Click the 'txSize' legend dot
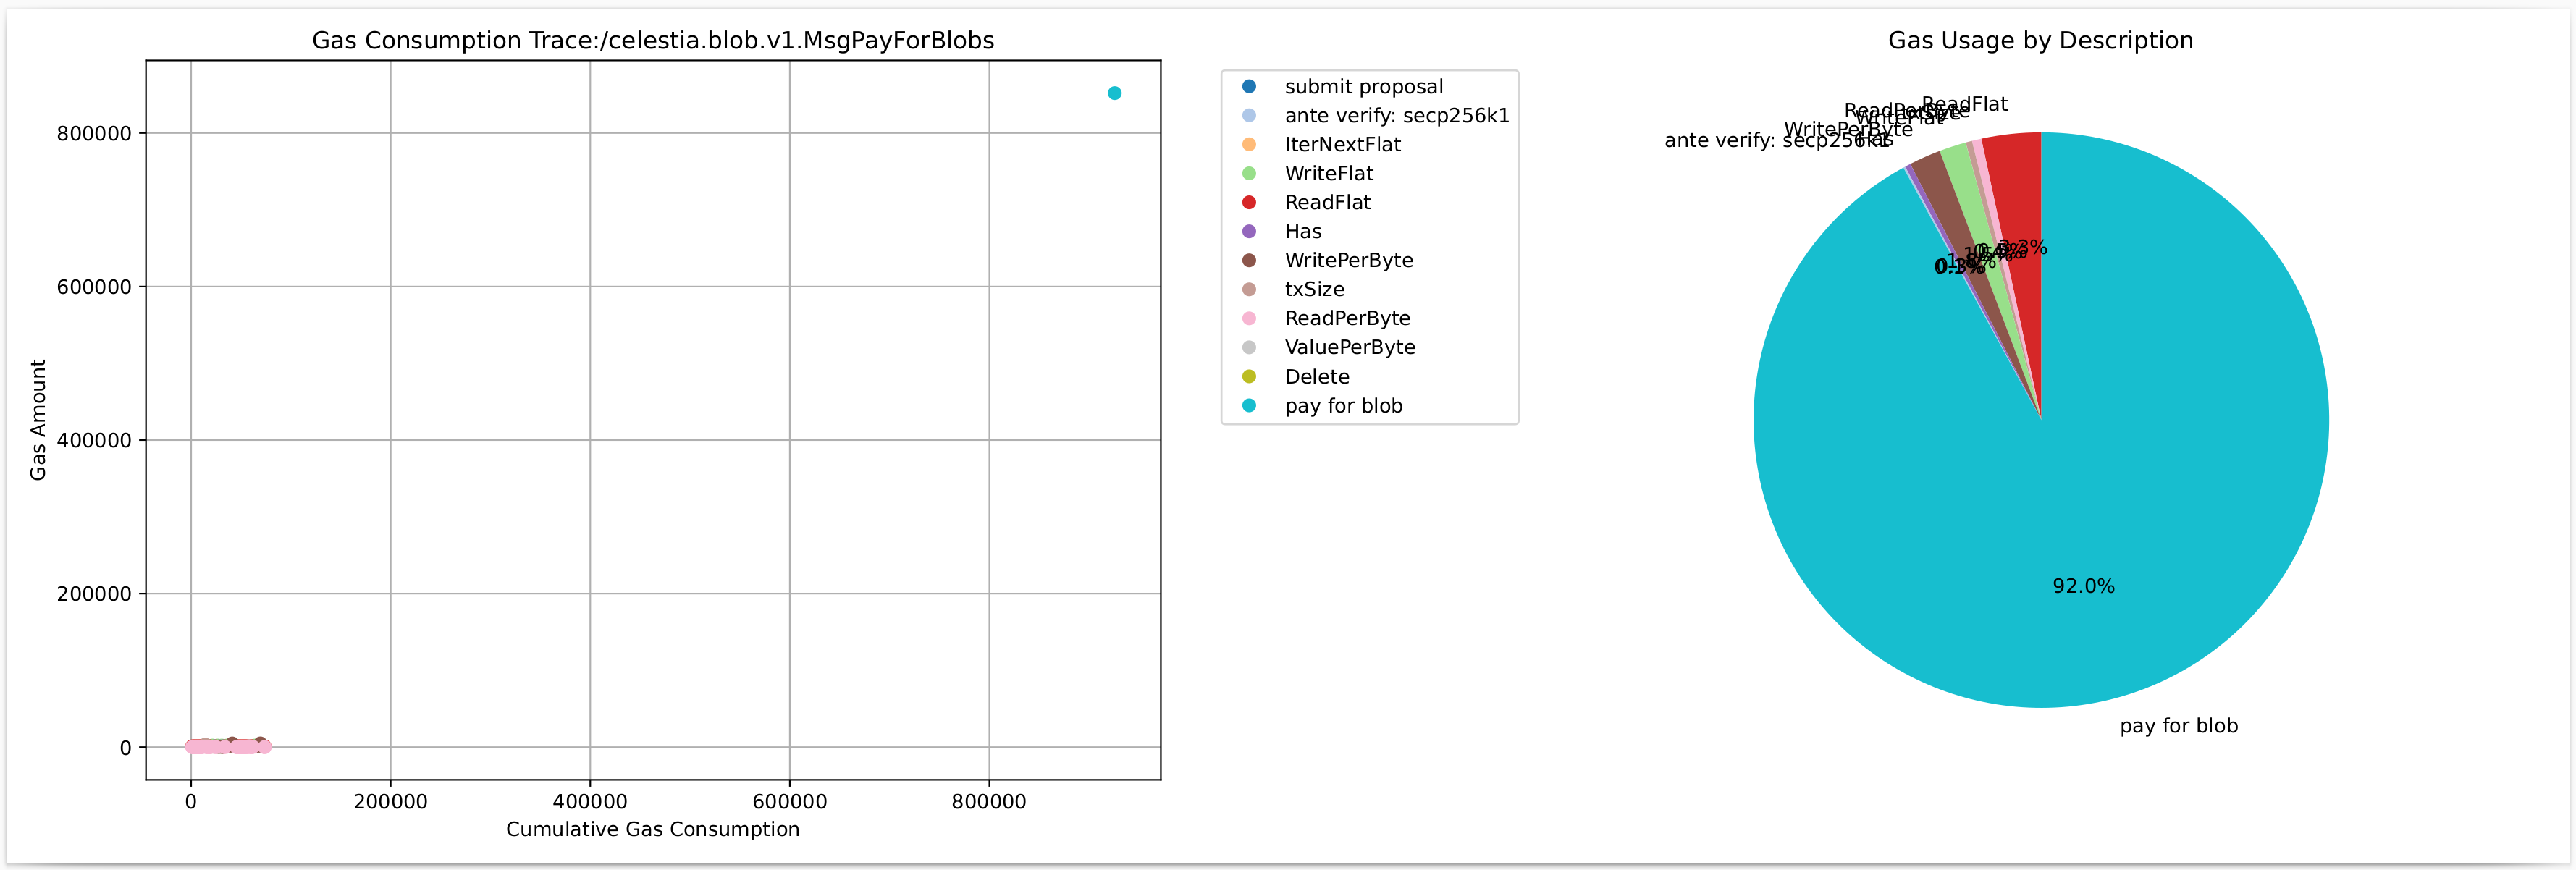Viewport: 2576px width, 870px height. click(x=1250, y=289)
